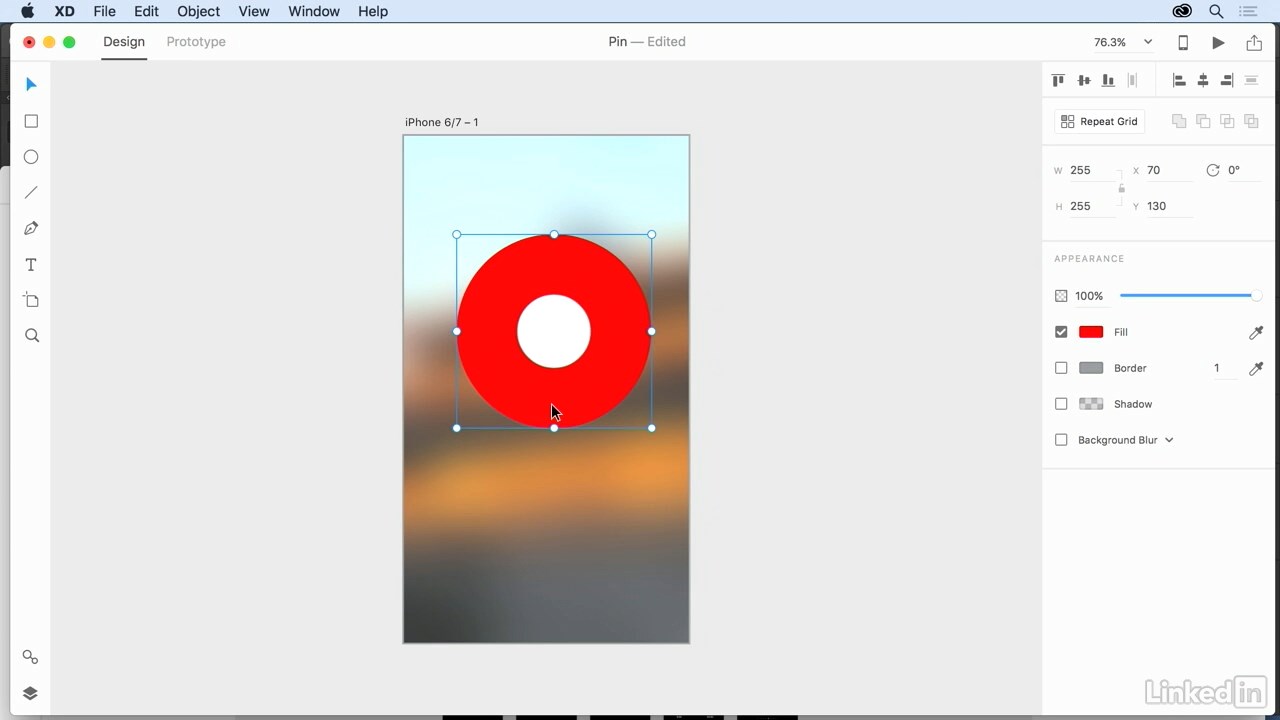Align selection to vertical middle
1280x720 pixels.
pyautogui.click(x=1083, y=80)
